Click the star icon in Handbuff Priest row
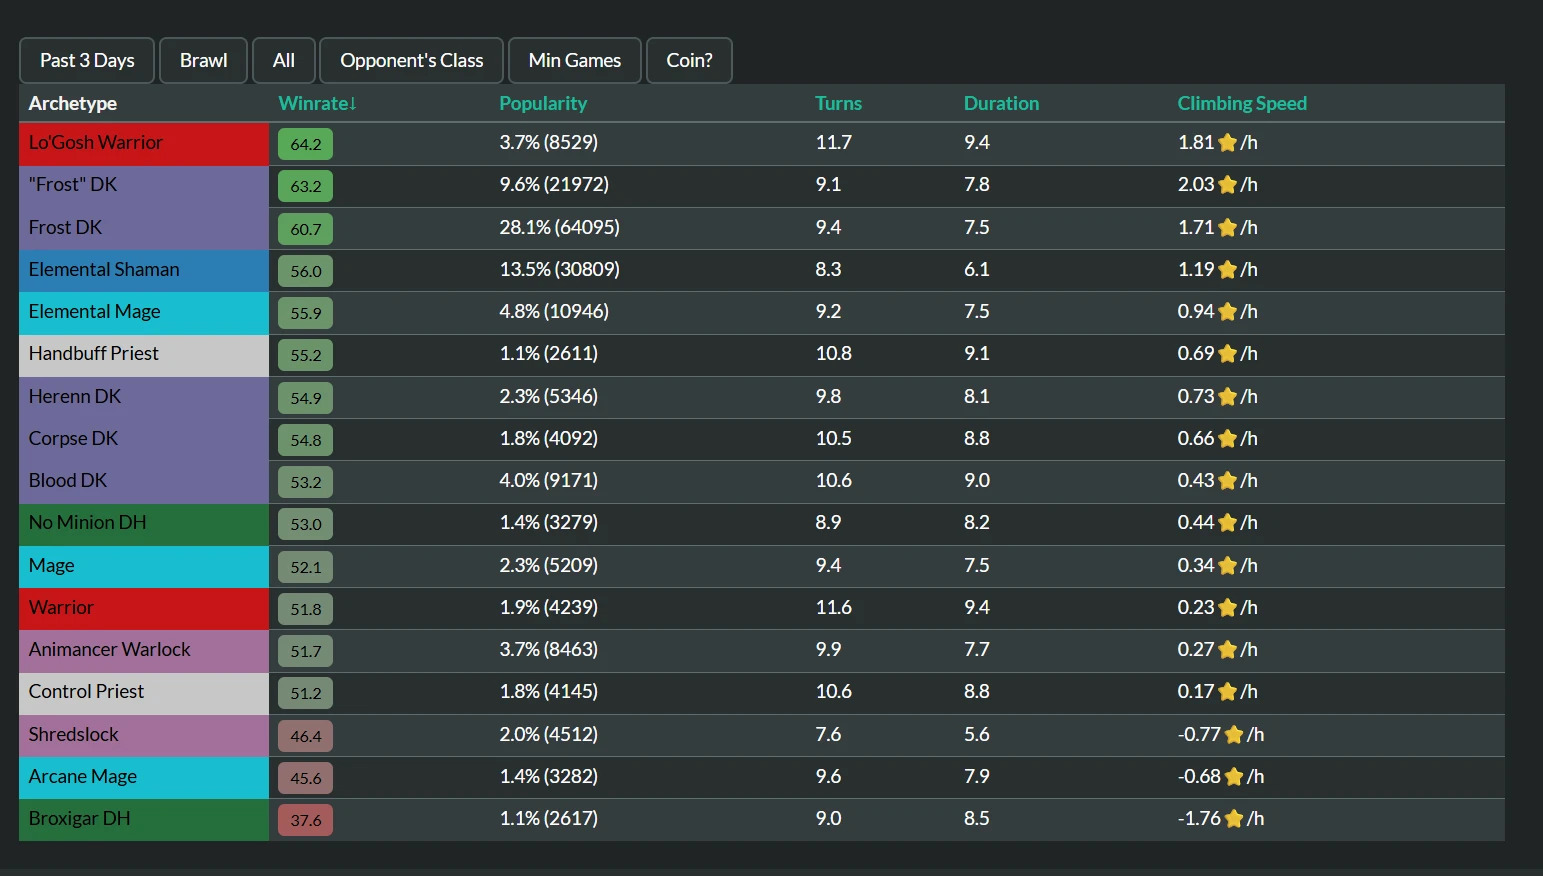The height and width of the screenshot is (876, 1543). click(x=1227, y=354)
